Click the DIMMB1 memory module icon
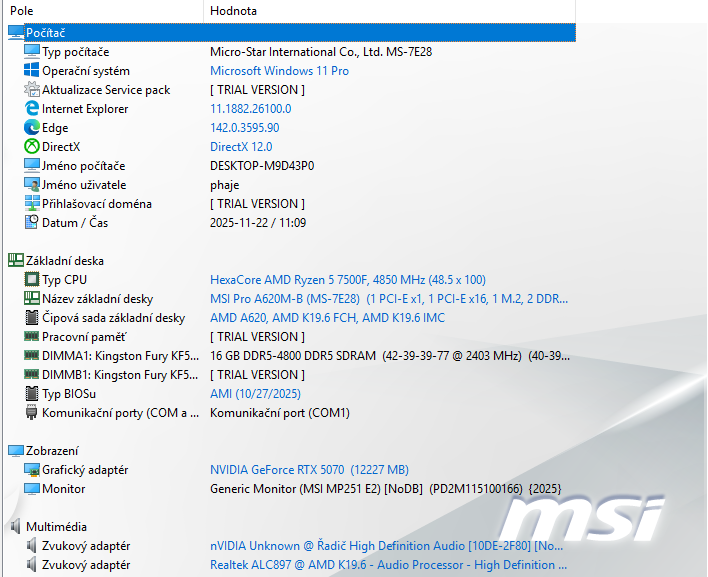This screenshot has width=708, height=577. 32,374
